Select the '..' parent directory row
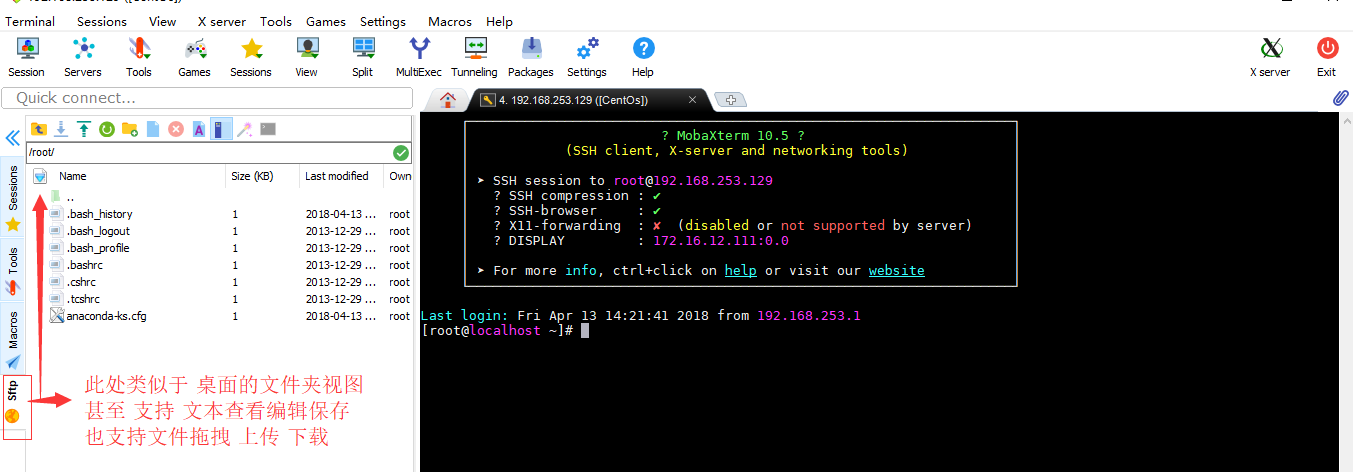1353x472 pixels. (x=220, y=197)
